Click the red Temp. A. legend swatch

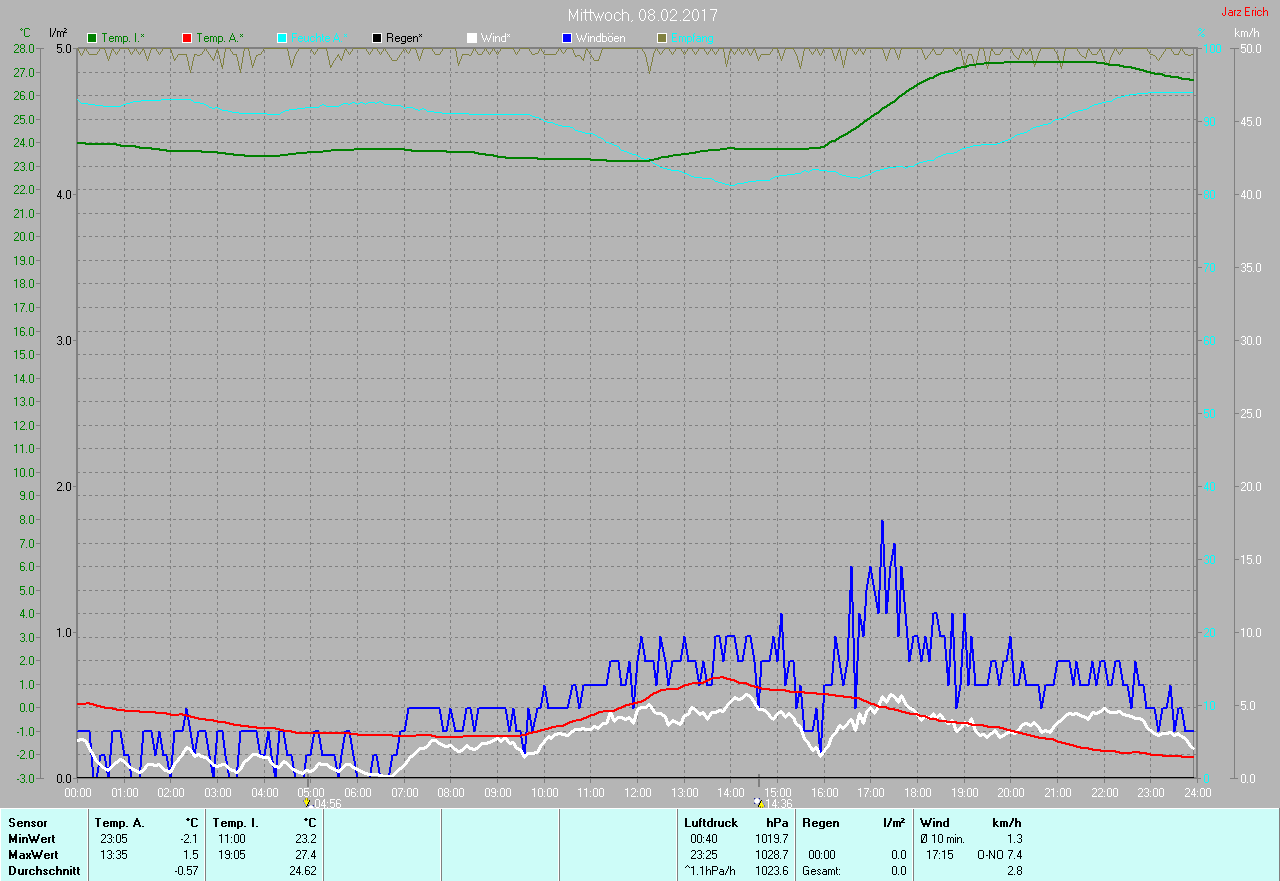coord(187,38)
